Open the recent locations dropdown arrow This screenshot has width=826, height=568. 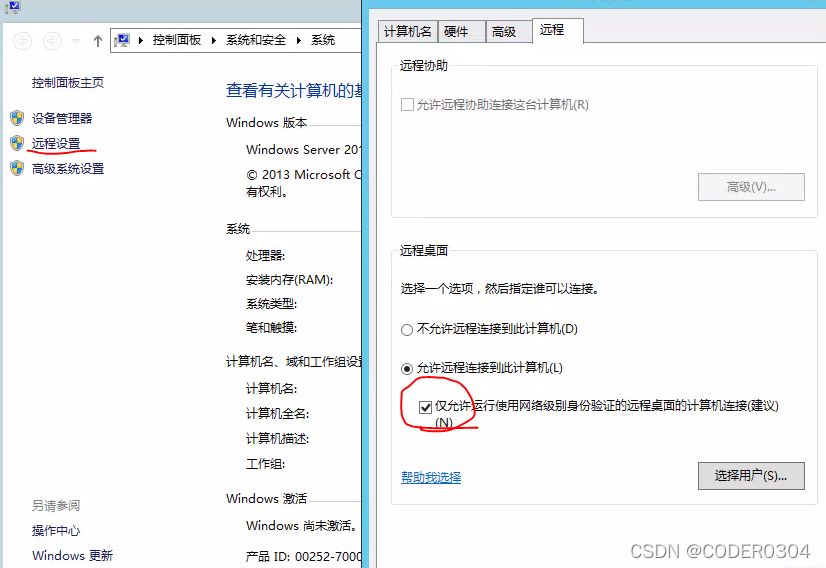75,41
